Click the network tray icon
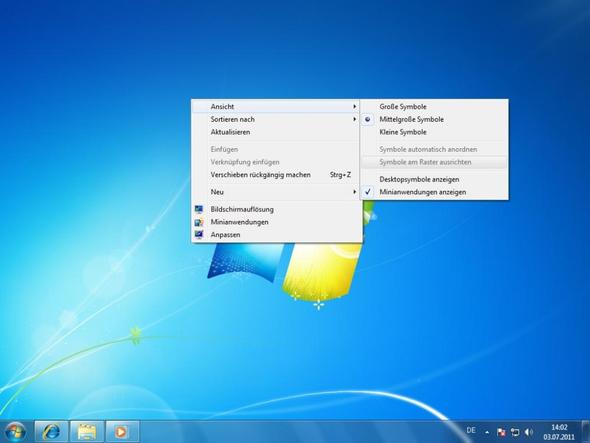Image resolution: width=590 pixels, height=443 pixels. (x=515, y=432)
